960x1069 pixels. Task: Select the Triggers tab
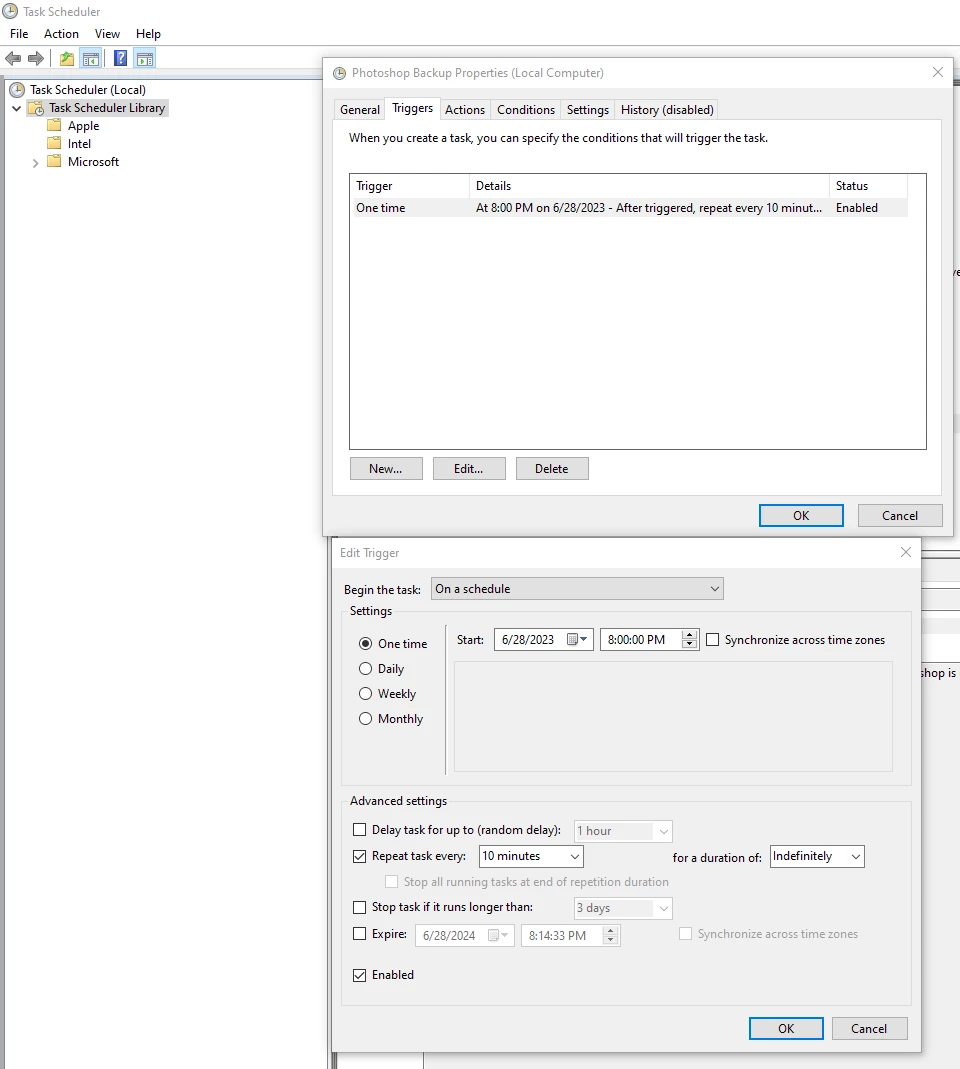tap(412, 108)
